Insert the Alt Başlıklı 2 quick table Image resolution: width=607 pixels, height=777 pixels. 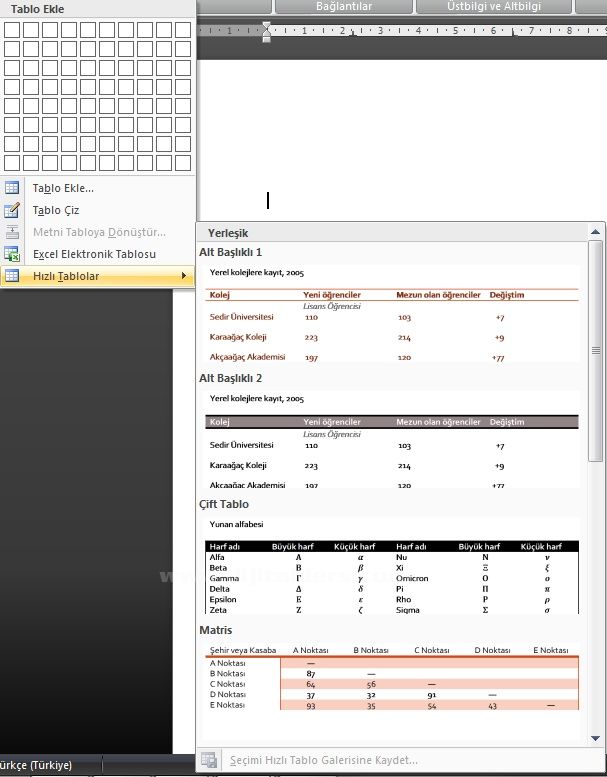point(391,440)
